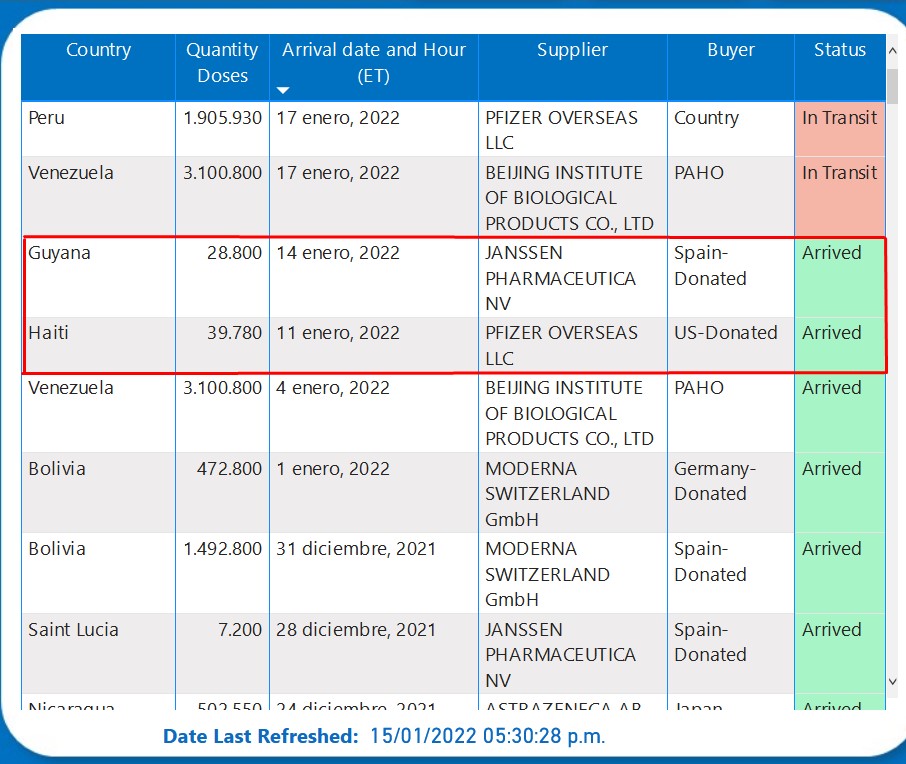Image resolution: width=906 pixels, height=764 pixels.
Task: Click the Germany-Donated buyer cell
Action: point(714,481)
